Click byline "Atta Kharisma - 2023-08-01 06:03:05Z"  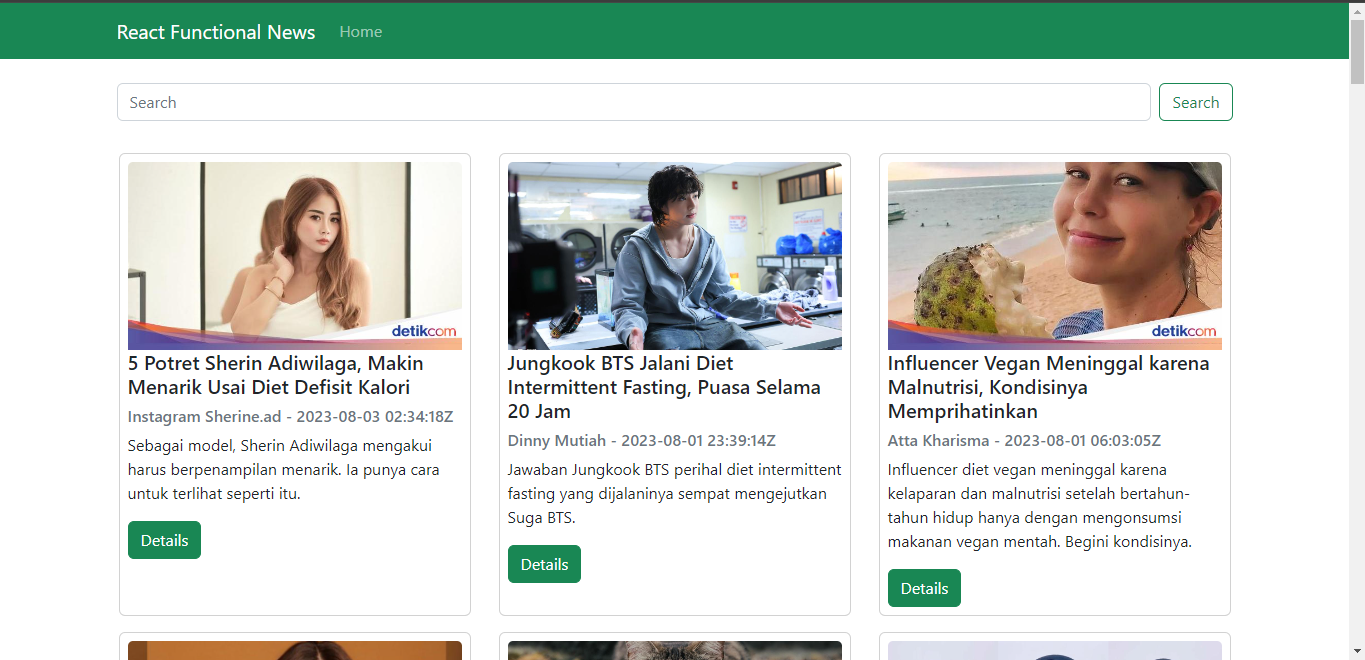[x=1024, y=440]
